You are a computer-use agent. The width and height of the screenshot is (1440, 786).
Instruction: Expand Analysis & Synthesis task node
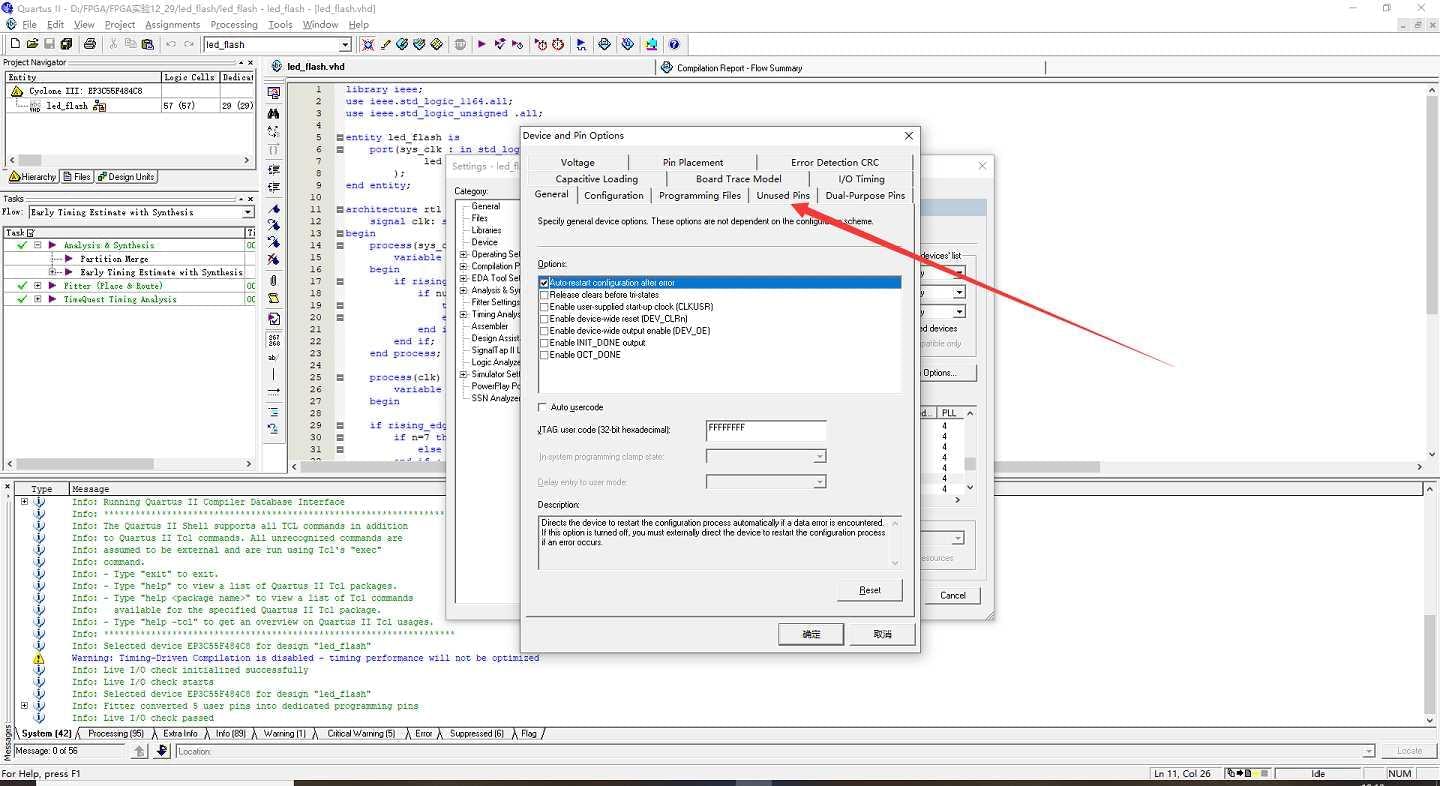38,245
